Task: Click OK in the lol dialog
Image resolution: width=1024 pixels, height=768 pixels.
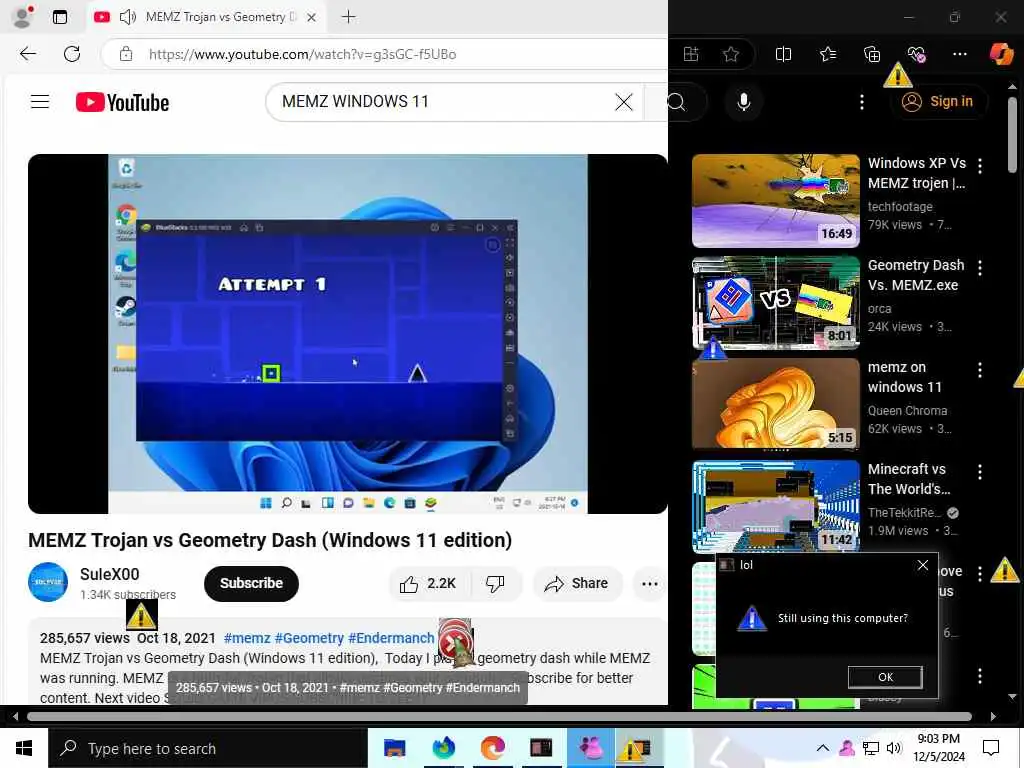Action: click(885, 677)
